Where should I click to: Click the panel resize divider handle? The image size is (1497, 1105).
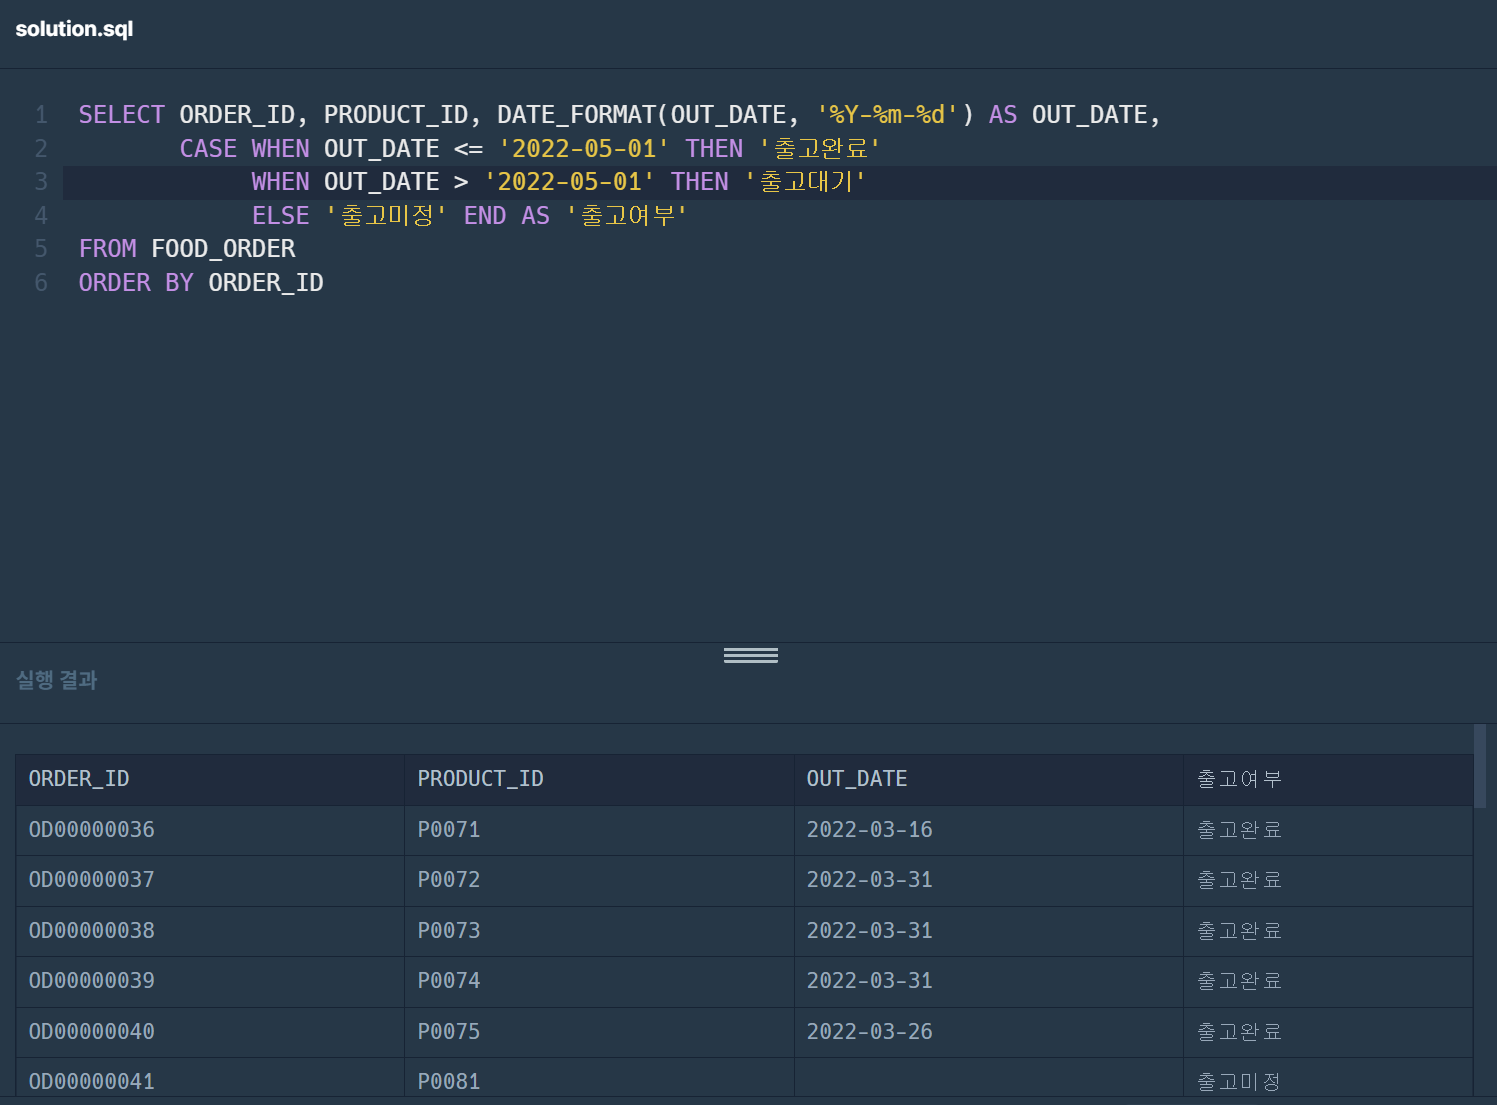point(750,655)
